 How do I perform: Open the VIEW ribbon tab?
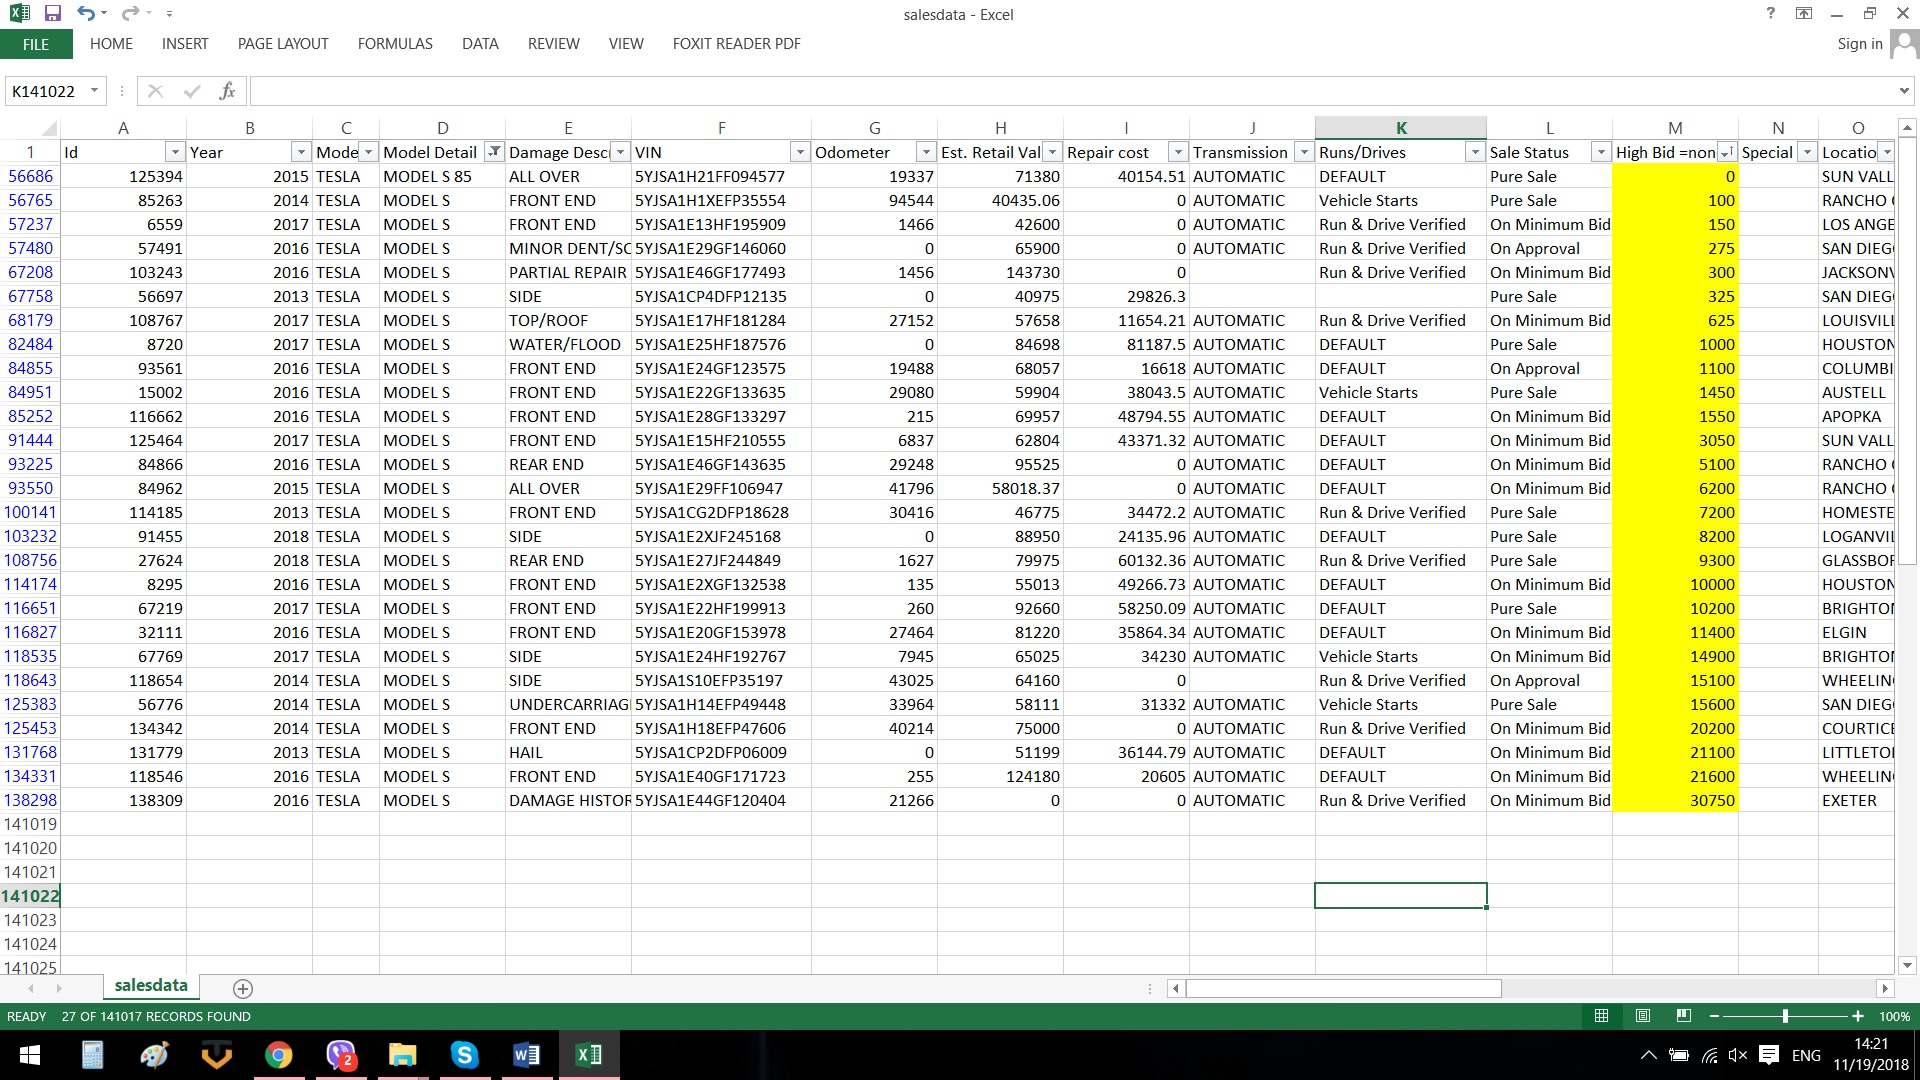[626, 44]
